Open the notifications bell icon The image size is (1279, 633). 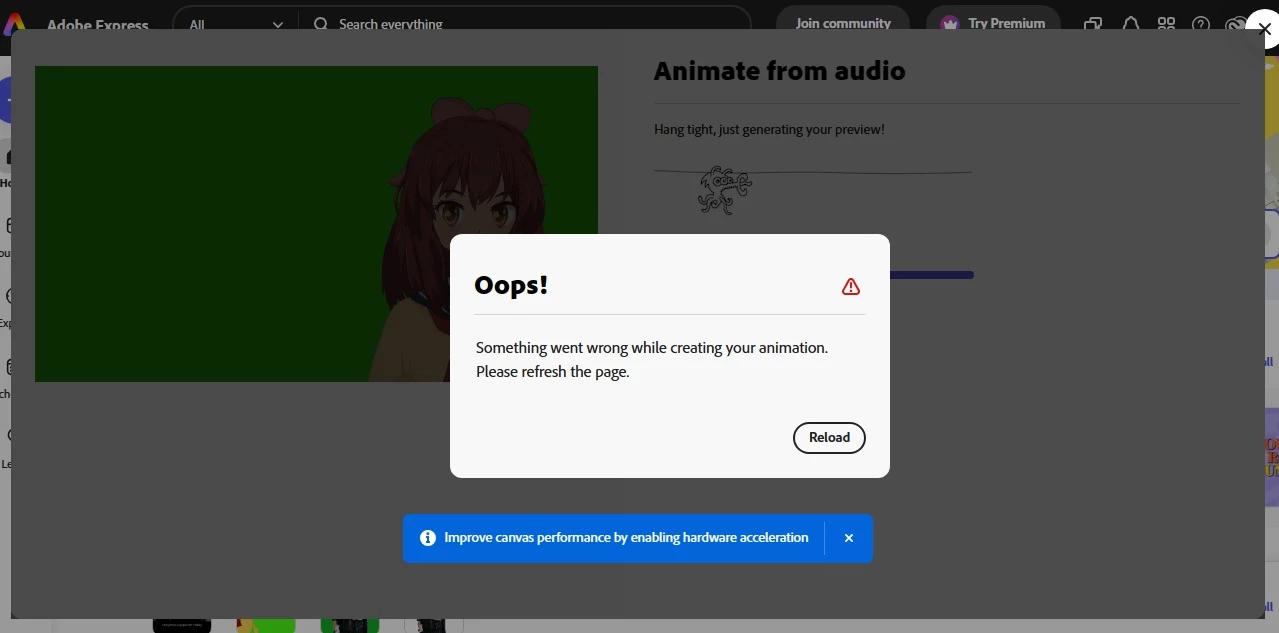pyautogui.click(x=1131, y=24)
